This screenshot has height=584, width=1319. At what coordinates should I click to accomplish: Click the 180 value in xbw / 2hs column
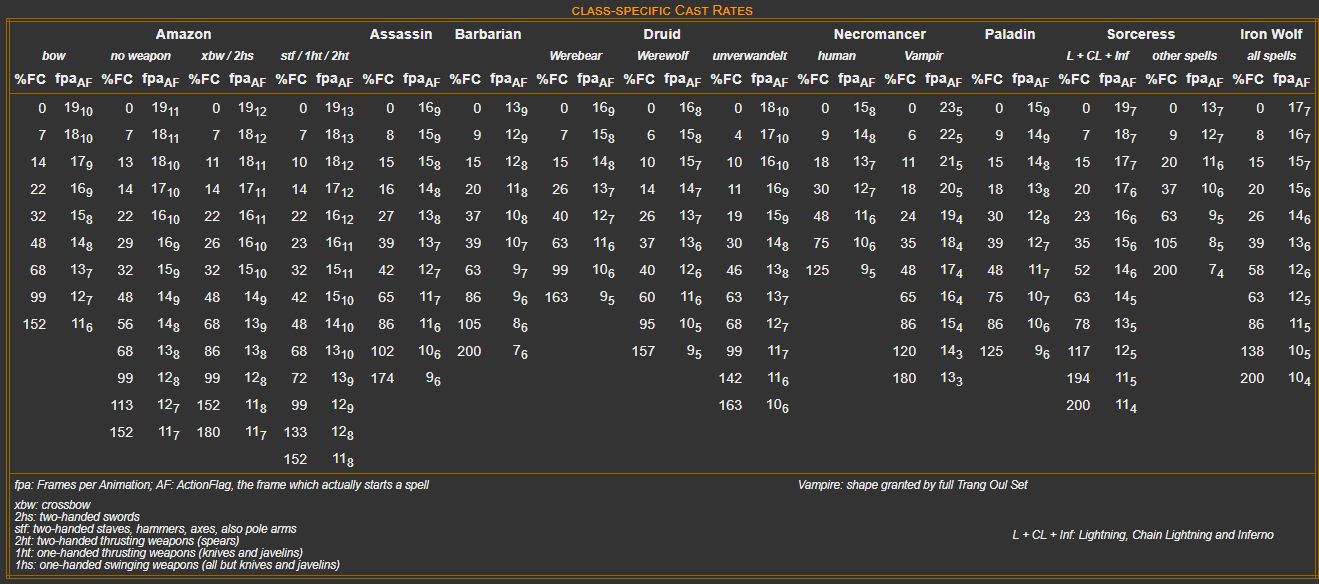point(209,432)
